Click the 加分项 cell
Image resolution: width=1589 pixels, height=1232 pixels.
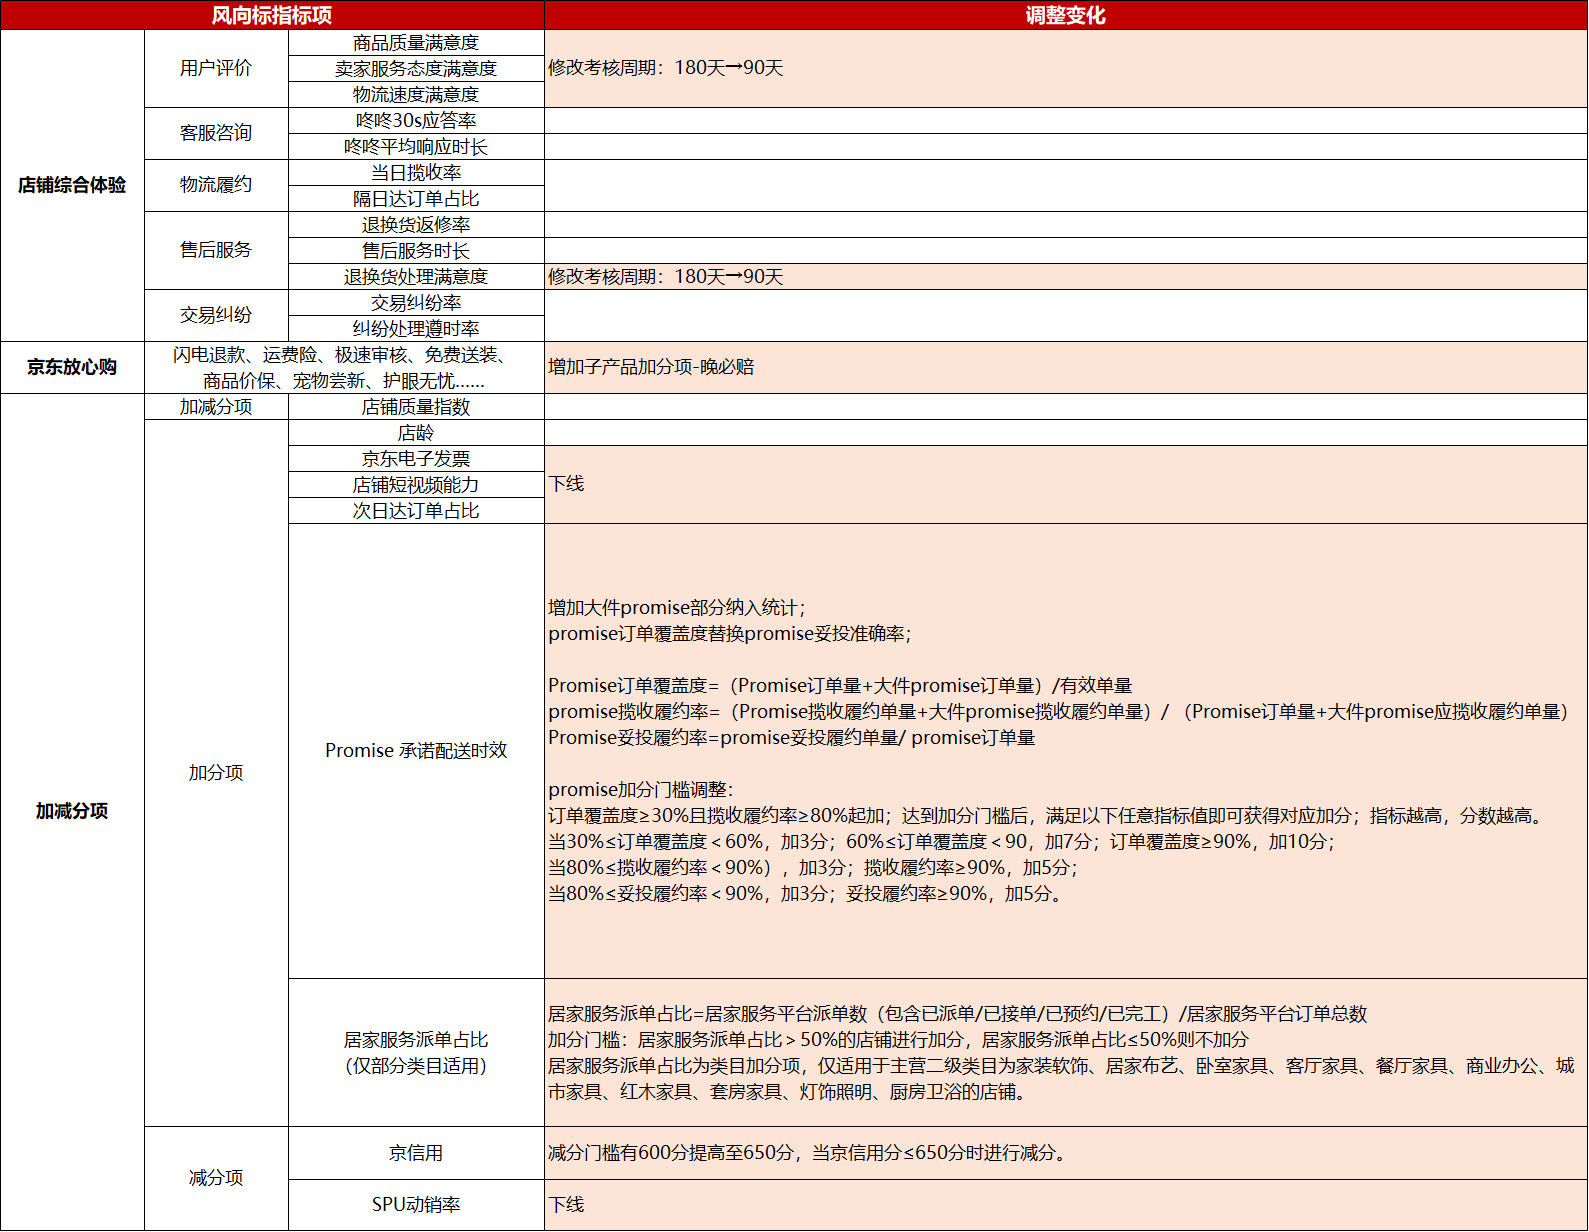click(x=216, y=773)
